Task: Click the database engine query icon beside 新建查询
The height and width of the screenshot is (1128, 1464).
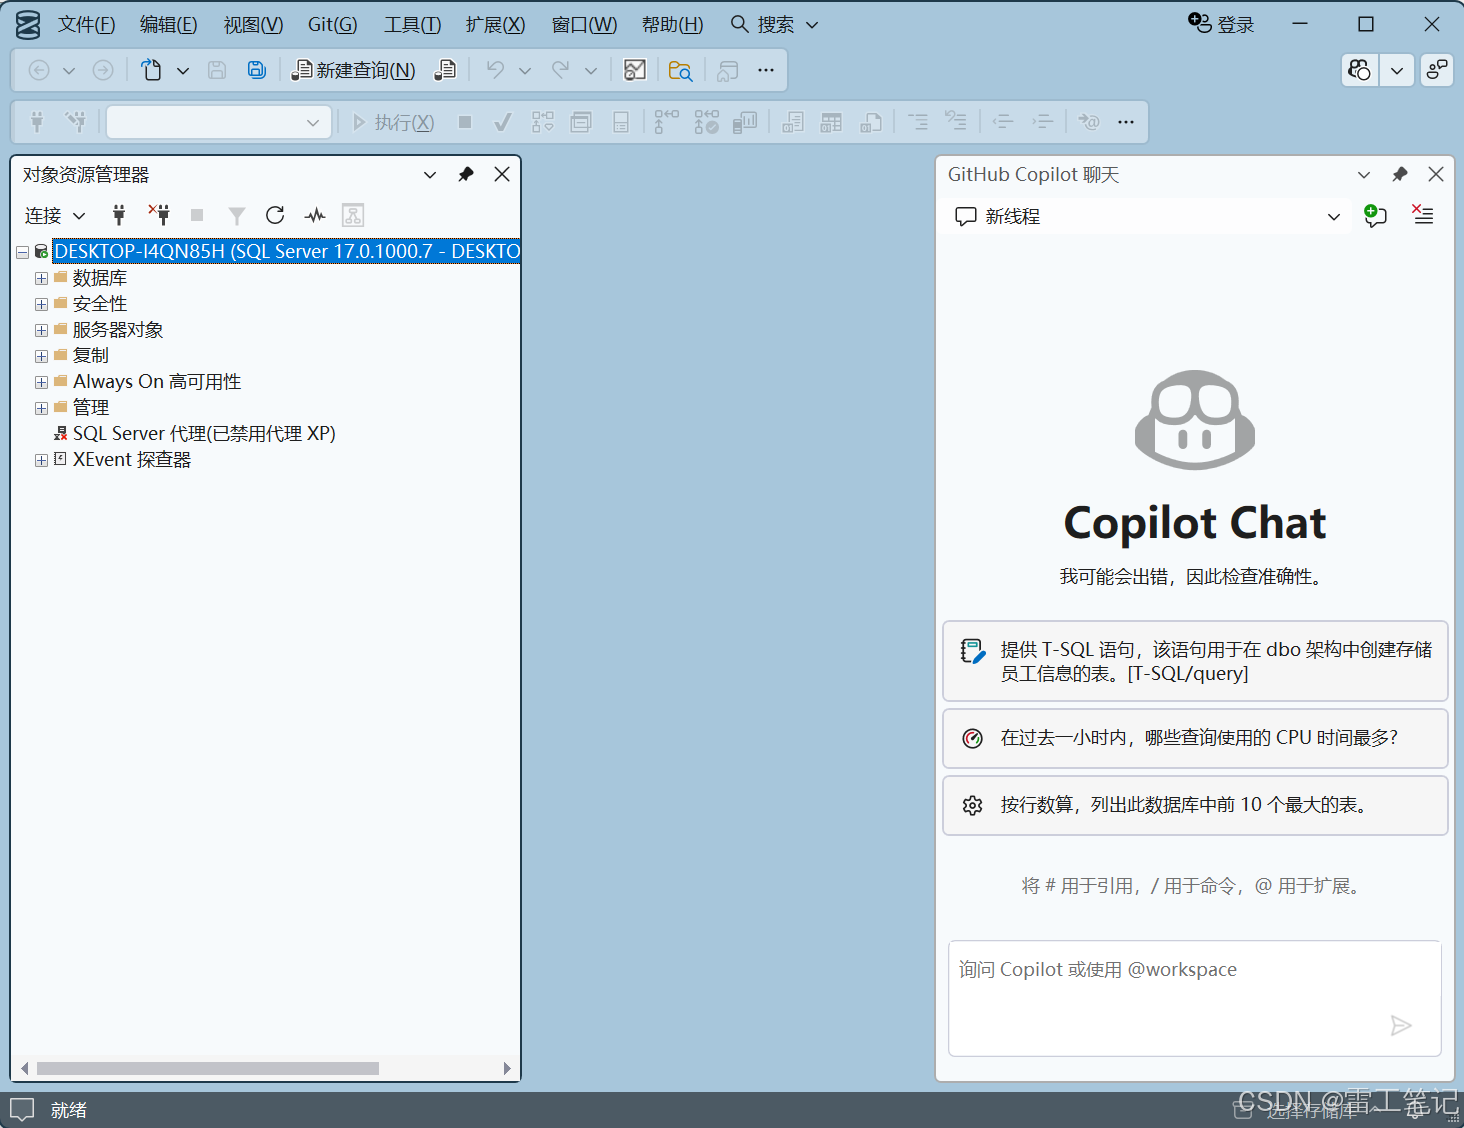Action: pos(445,70)
